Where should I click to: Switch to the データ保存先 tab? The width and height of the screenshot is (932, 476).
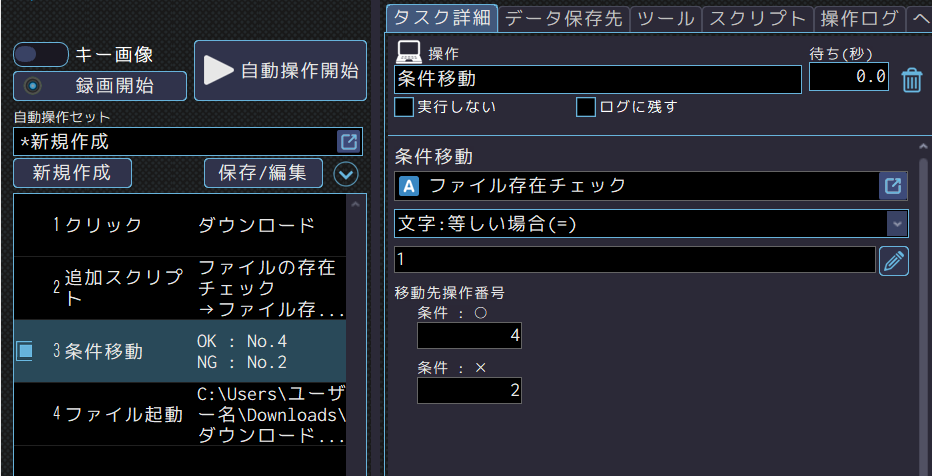tap(549, 17)
